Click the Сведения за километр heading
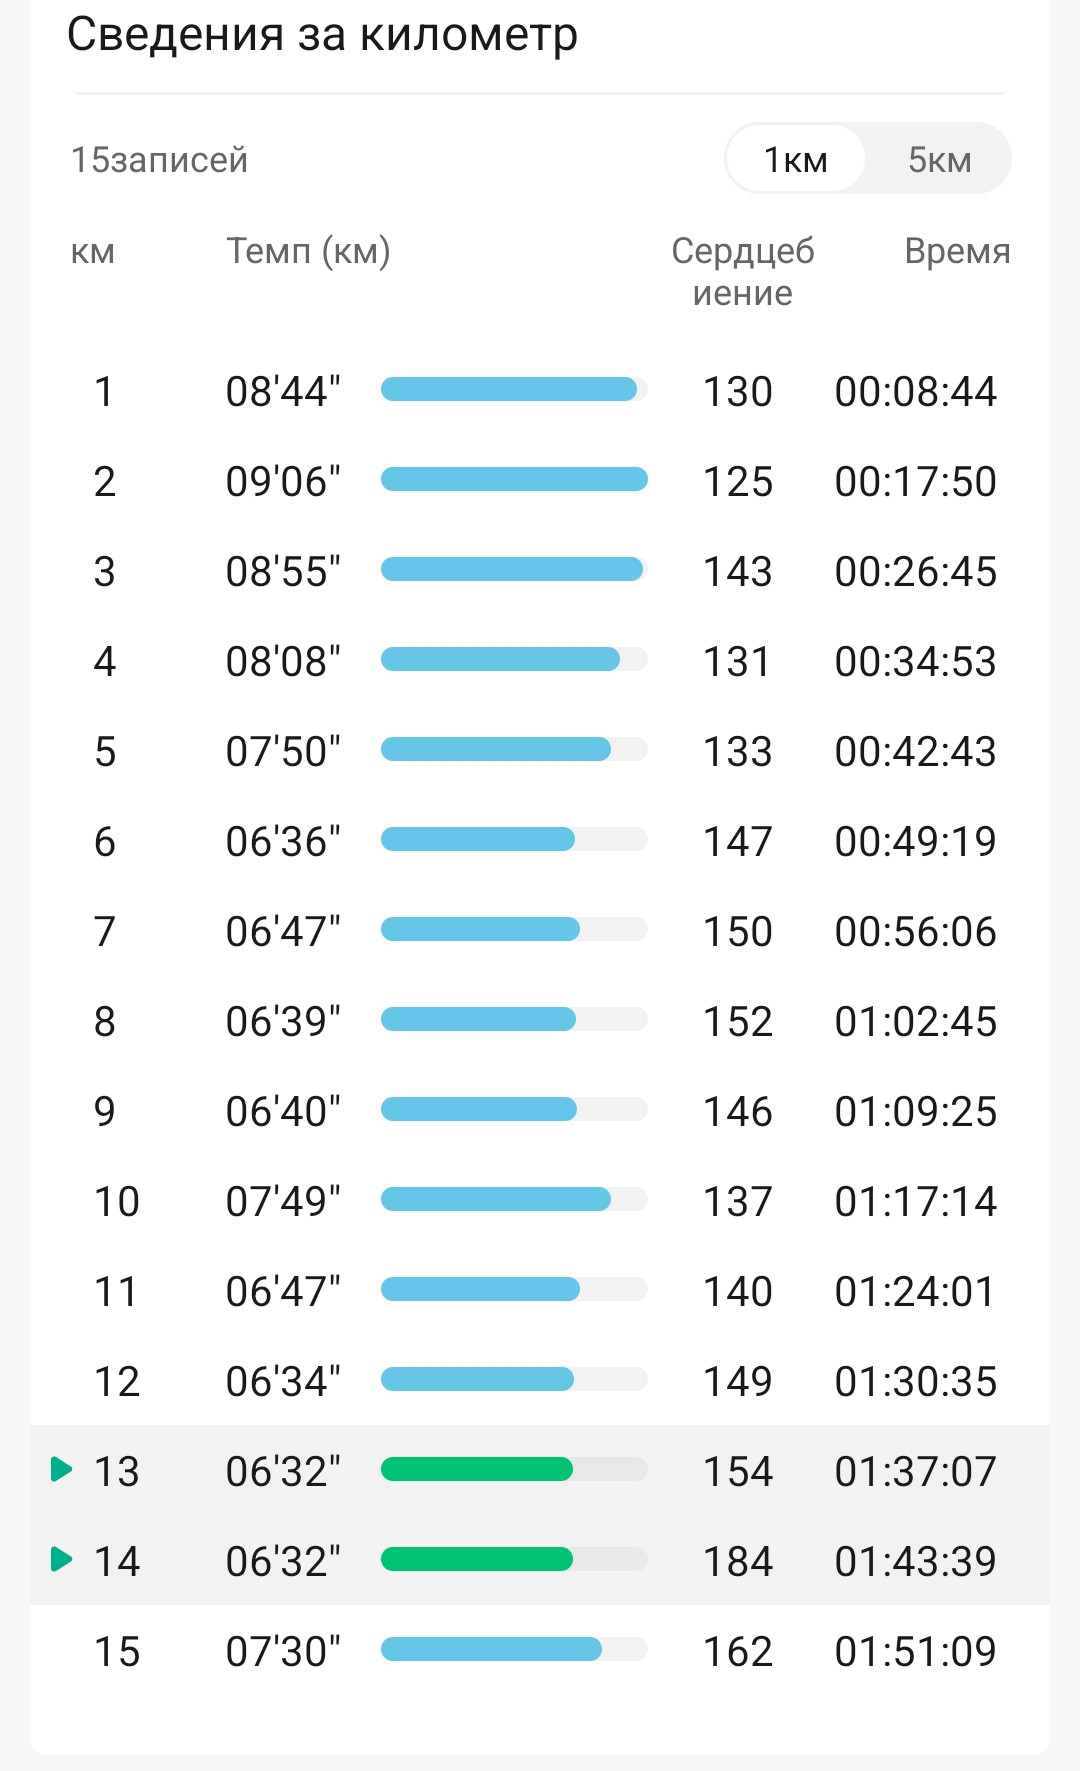 coord(322,35)
